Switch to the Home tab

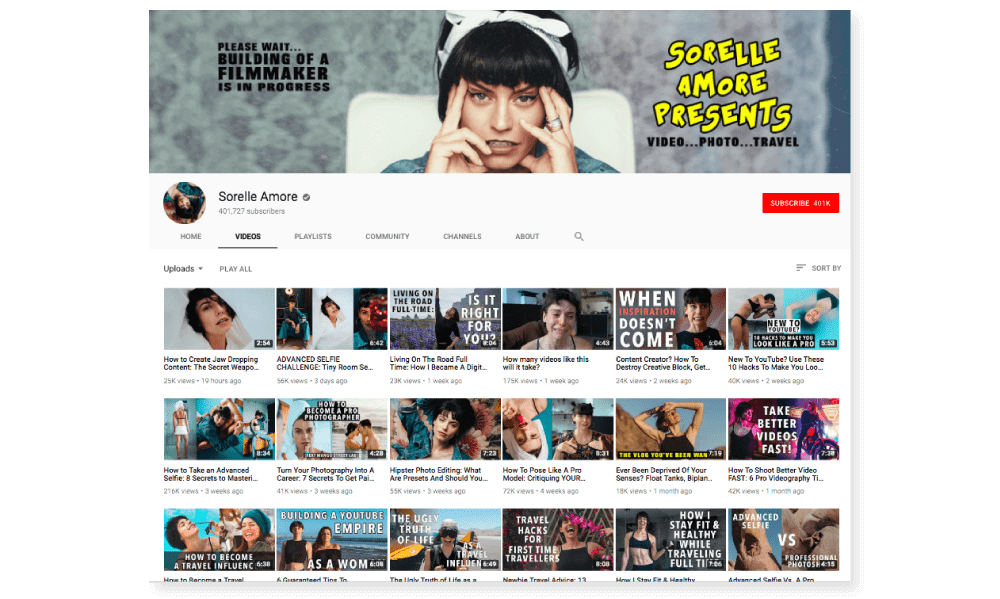coord(191,237)
